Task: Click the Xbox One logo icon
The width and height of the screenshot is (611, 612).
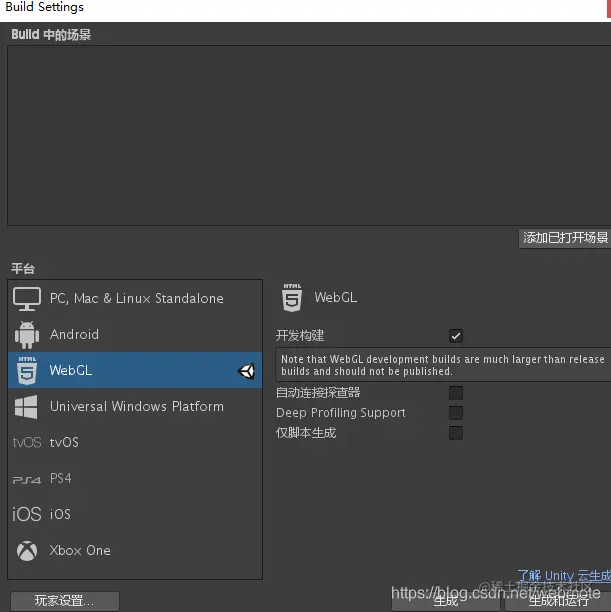Action: click(27, 551)
